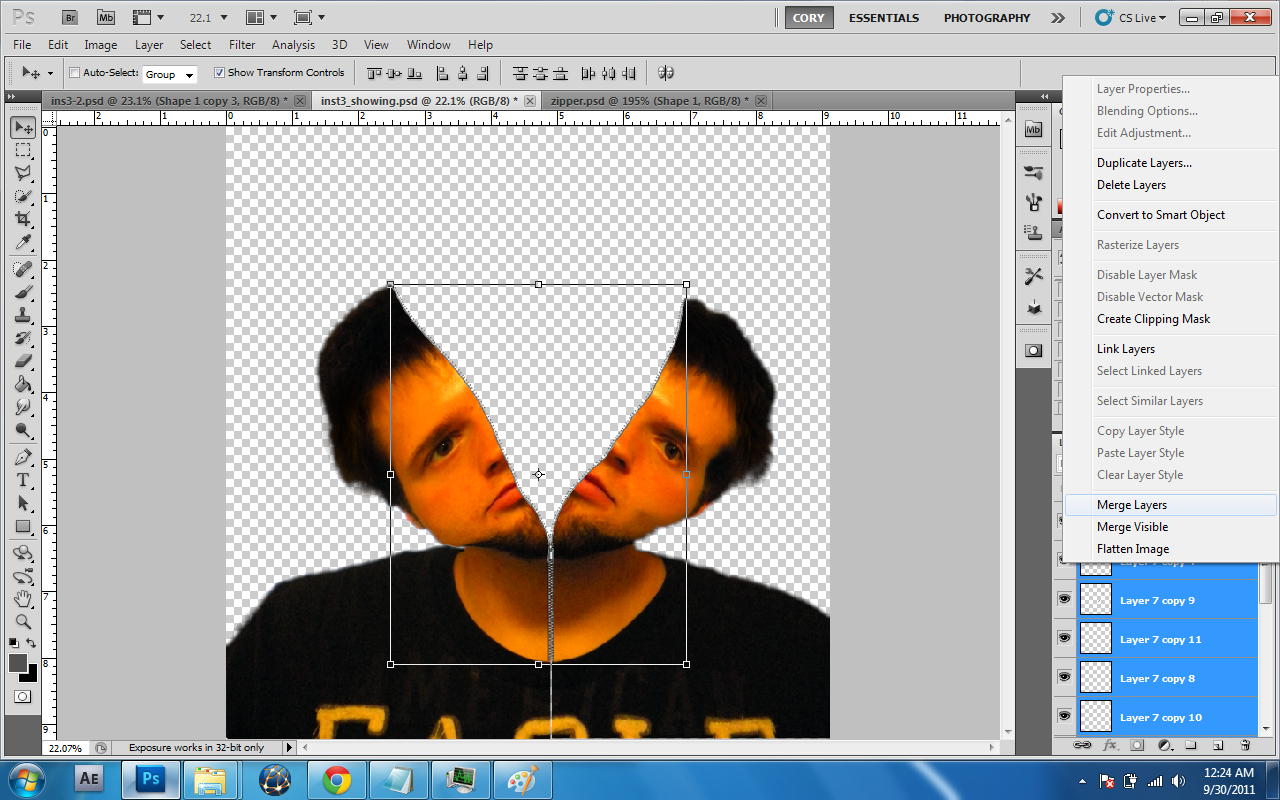Image resolution: width=1280 pixels, height=800 pixels.
Task: Reset default foreground and background colors
Action: (14, 643)
